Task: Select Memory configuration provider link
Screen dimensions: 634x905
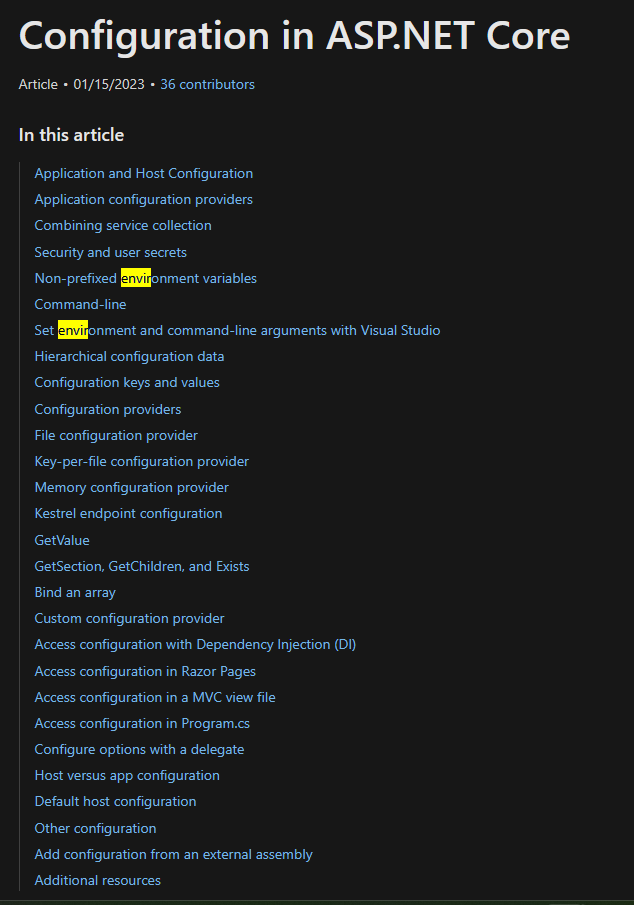Action: coord(131,487)
